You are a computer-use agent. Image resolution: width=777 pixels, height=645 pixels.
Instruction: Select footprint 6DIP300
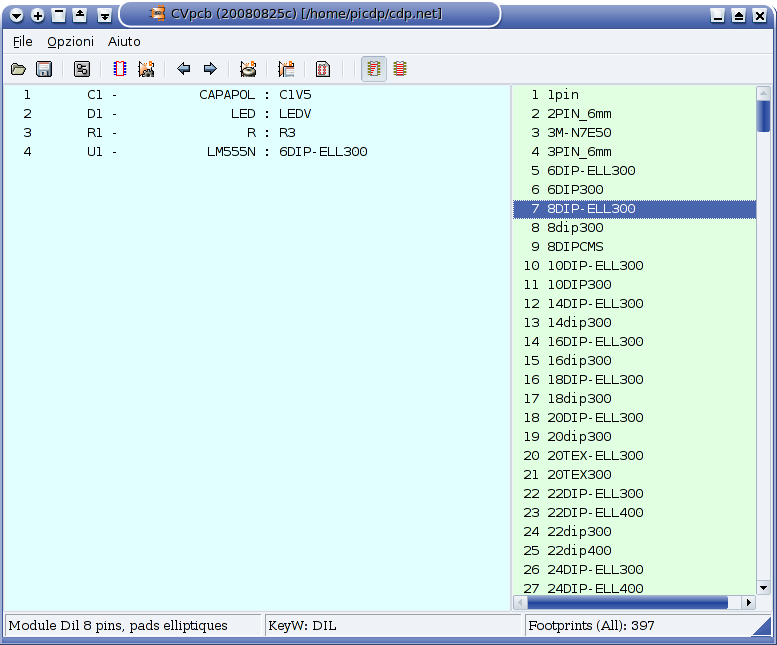coord(634,190)
